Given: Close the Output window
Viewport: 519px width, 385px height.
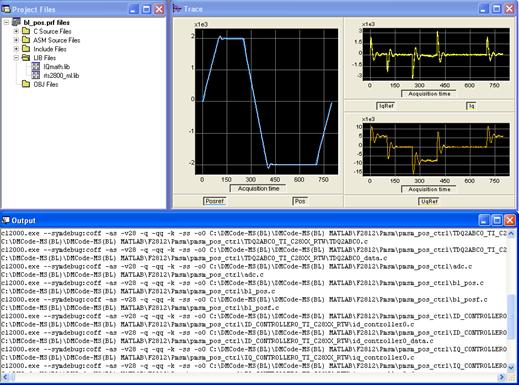Looking at the screenshot, I should [x=510, y=220].
